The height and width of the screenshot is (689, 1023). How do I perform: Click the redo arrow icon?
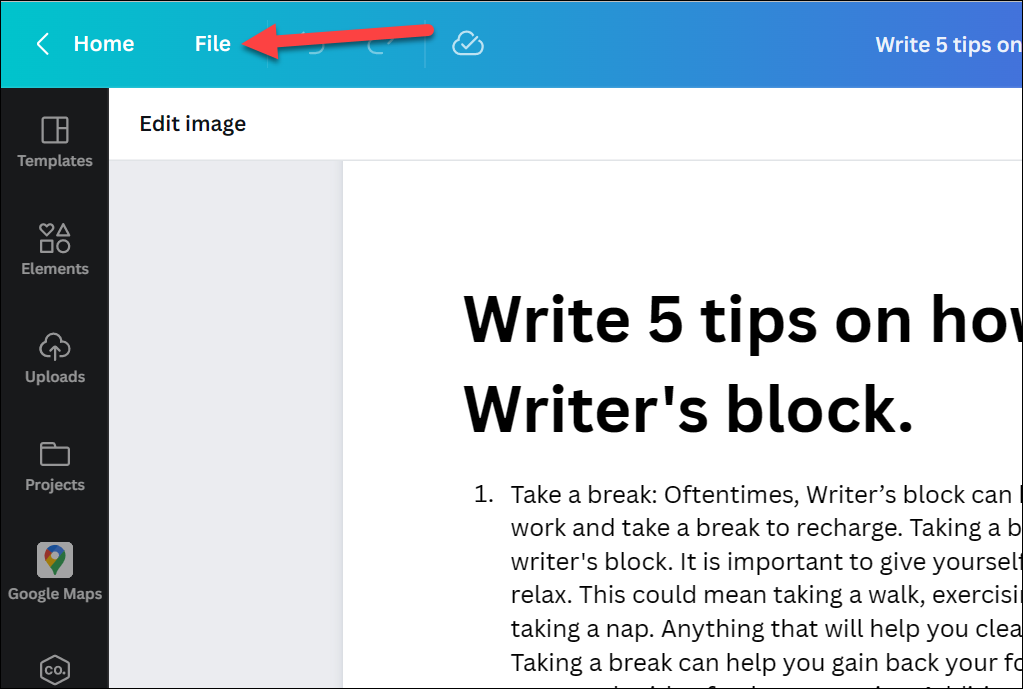pos(382,44)
